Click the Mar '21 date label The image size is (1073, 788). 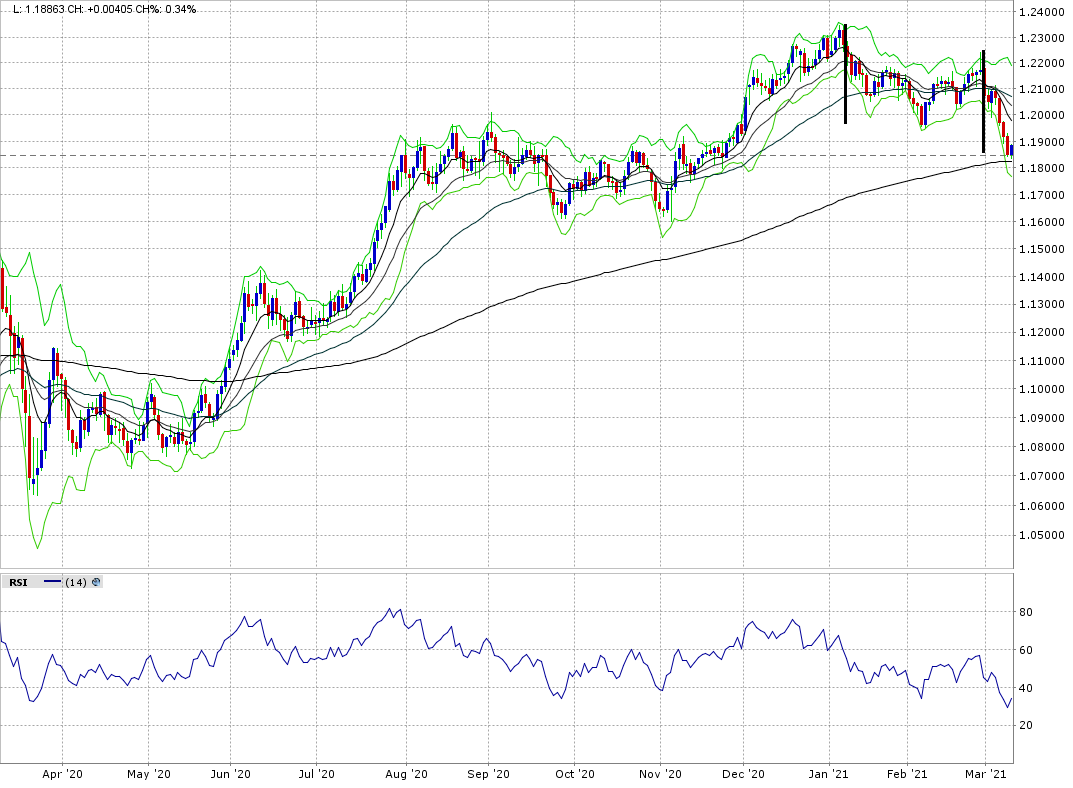point(985,774)
